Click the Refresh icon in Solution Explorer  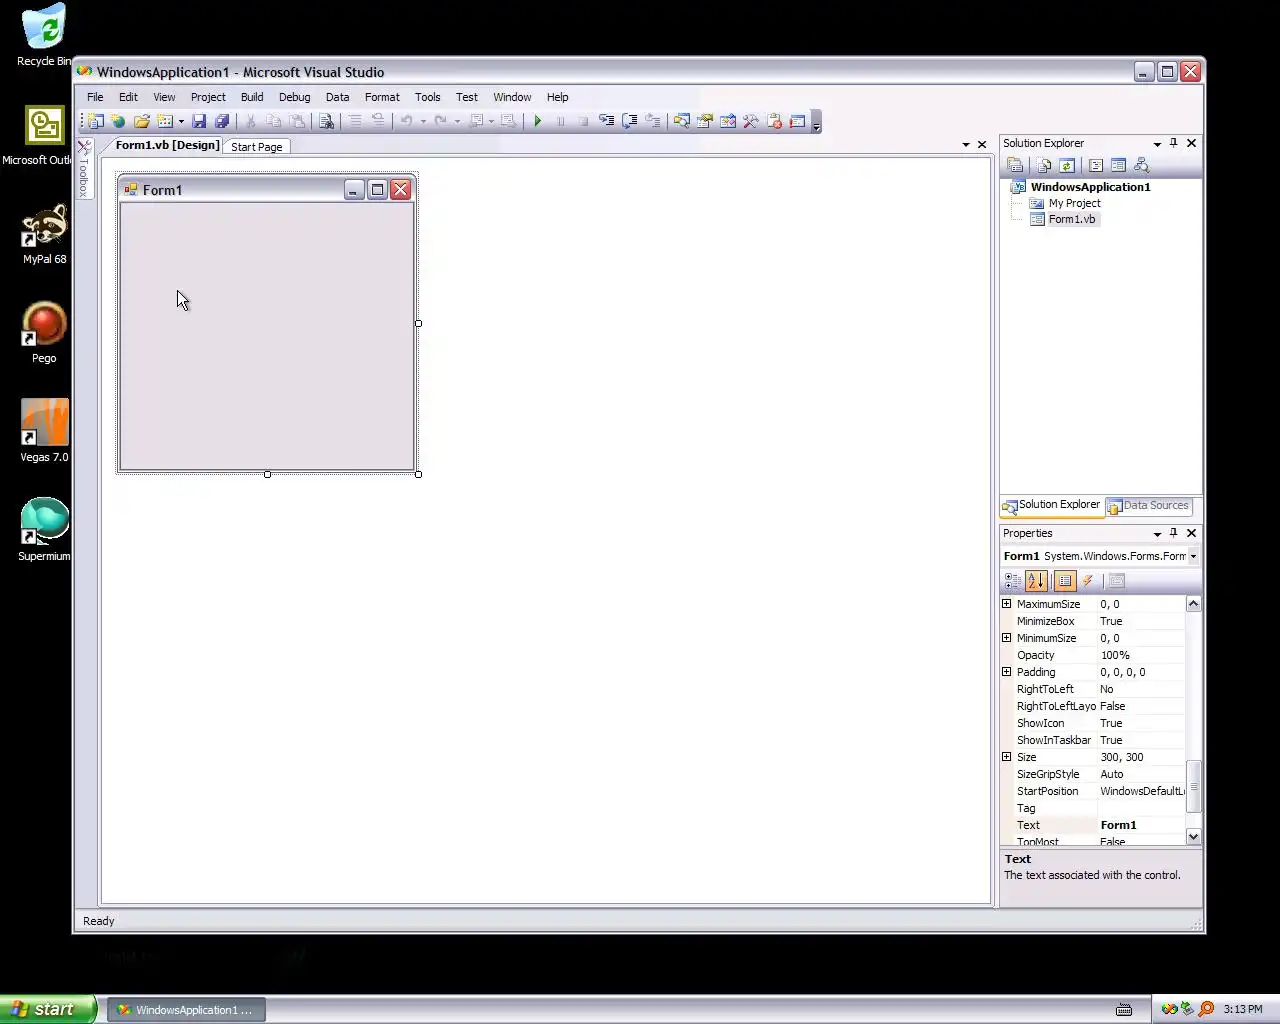point(1067,165)
